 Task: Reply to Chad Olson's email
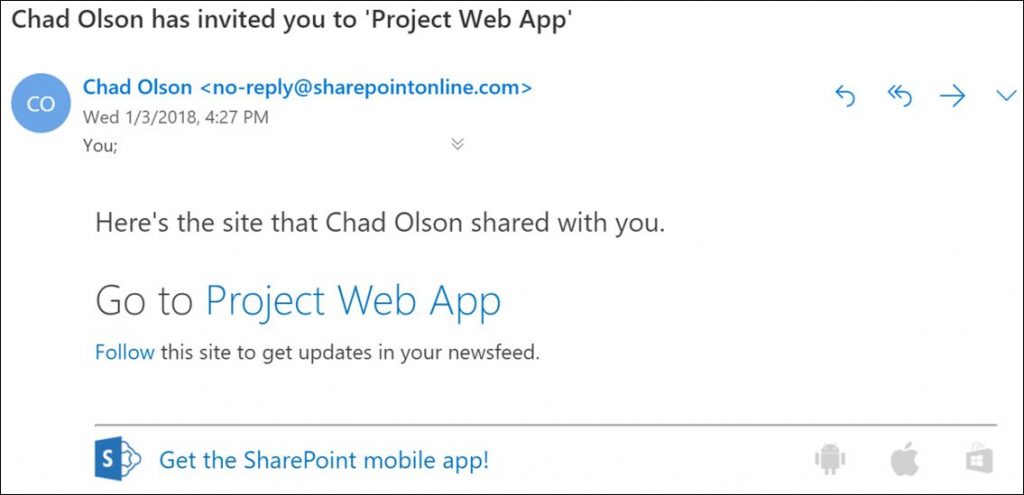pyautogui.click(x=845, y=97)
